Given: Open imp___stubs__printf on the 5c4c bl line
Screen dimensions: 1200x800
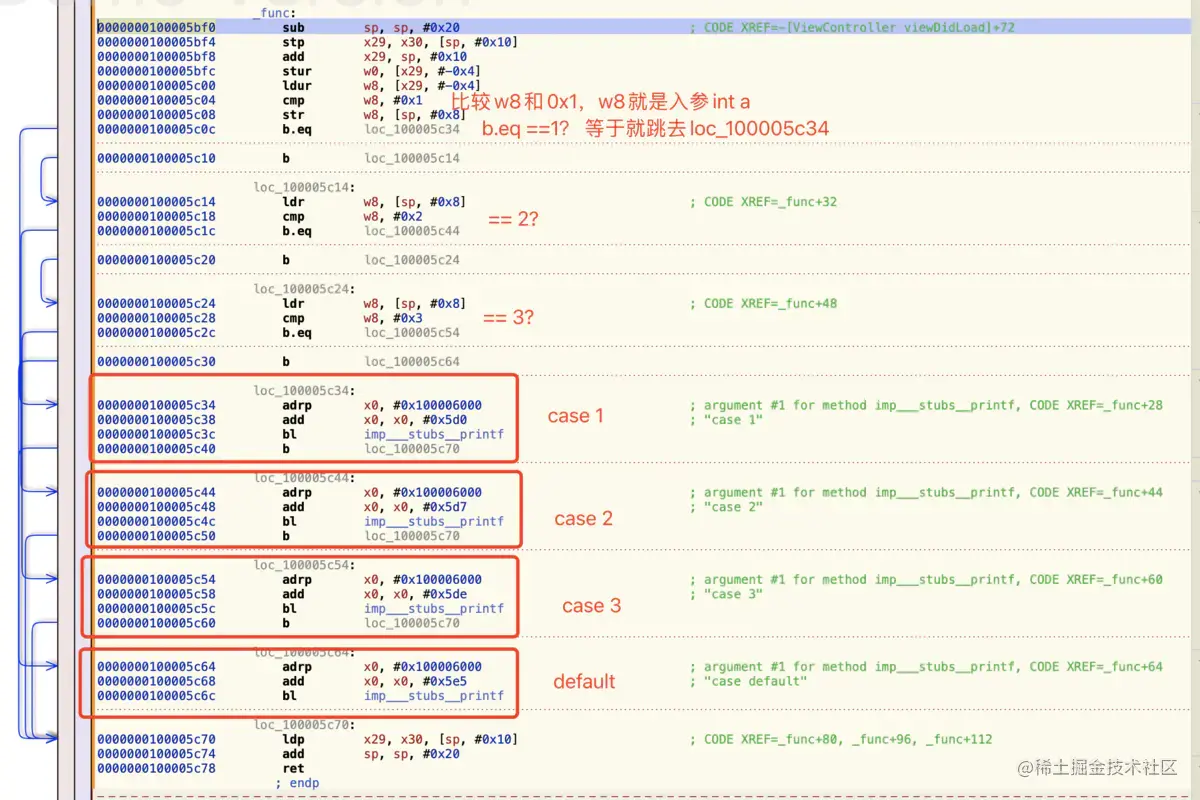Looking at the screenshot, I should (434, 522).
